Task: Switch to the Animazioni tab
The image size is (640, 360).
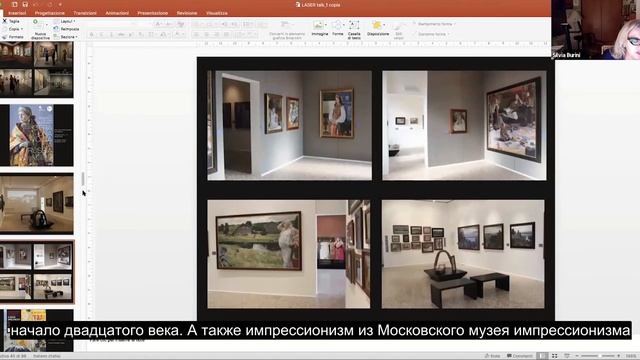Action: pos(117,13)
